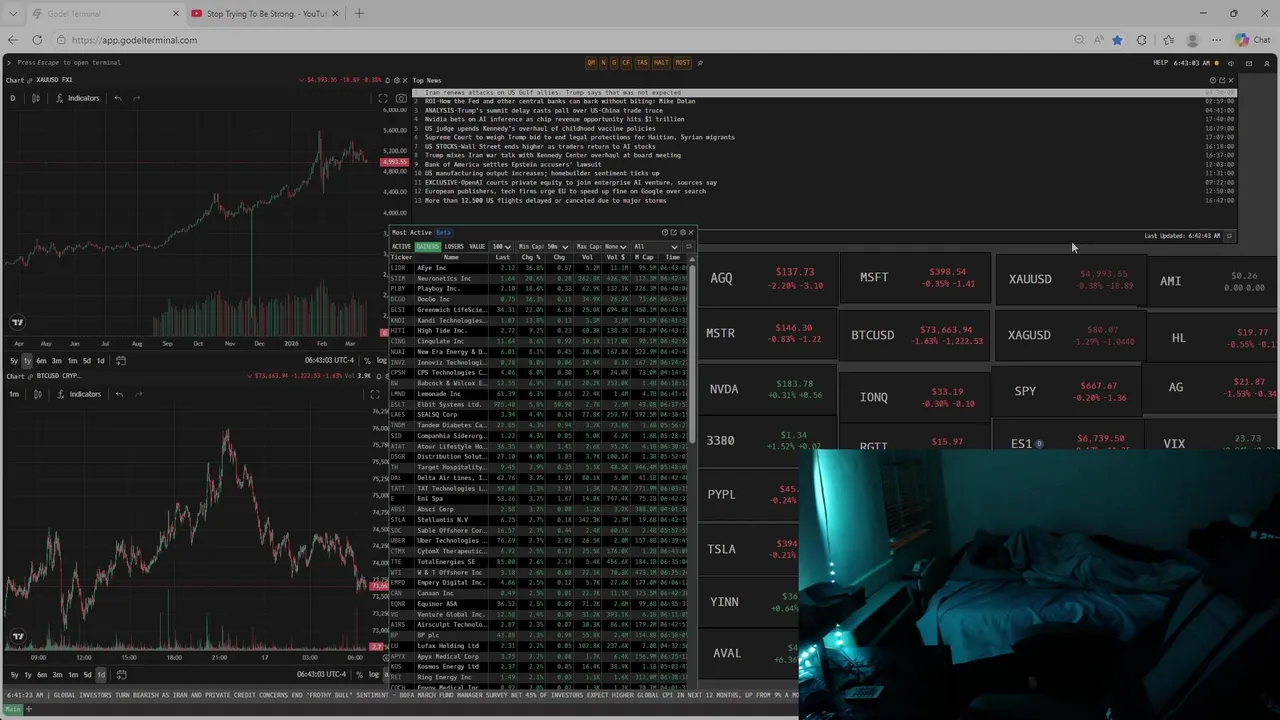This screenshot has width=1280, height=720.
Task: Open the 100 count dropdown
Action: tap(502, 247)
